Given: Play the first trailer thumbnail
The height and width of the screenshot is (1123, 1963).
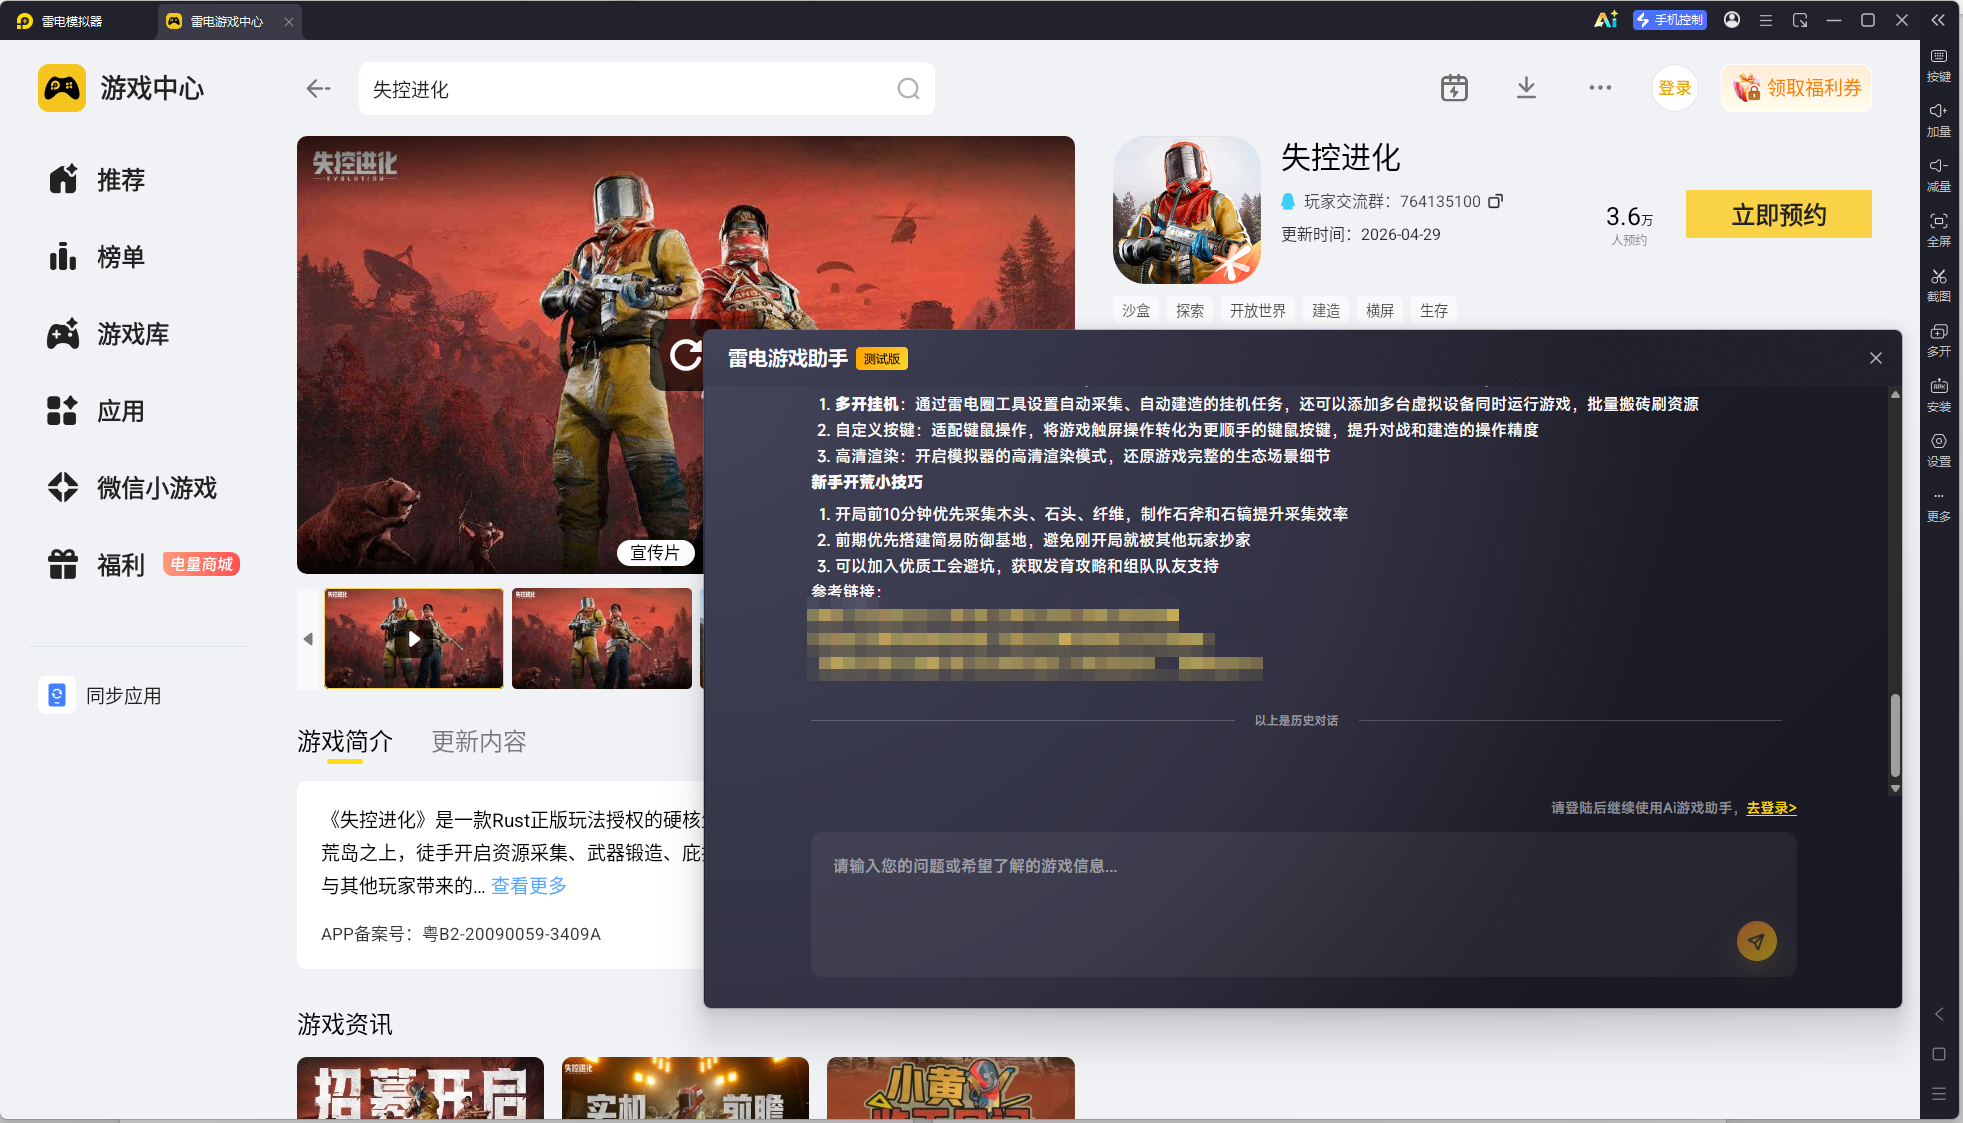Looking at the screenshot, I should coord(413,638).
